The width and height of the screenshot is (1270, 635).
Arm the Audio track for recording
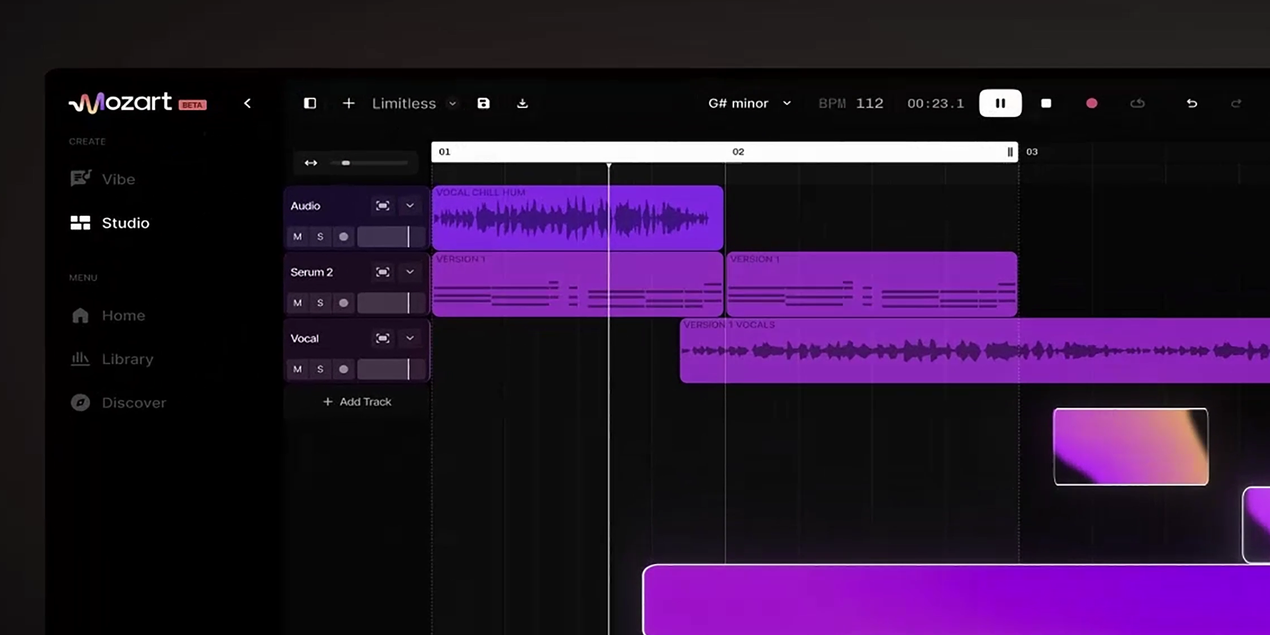click(x=343, y=237)
